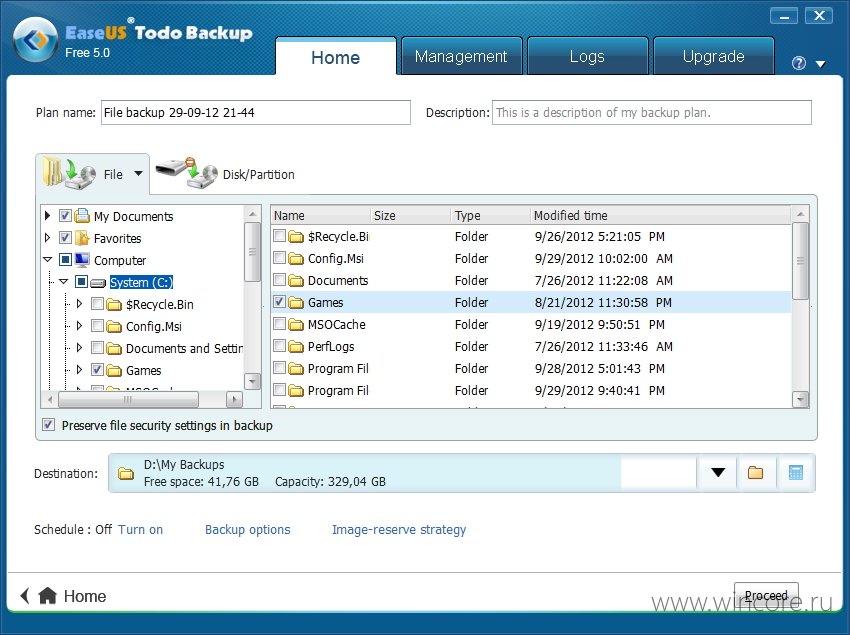
Task: Check the MSOCache checkbox in file list
Action: tap(279, 324)
